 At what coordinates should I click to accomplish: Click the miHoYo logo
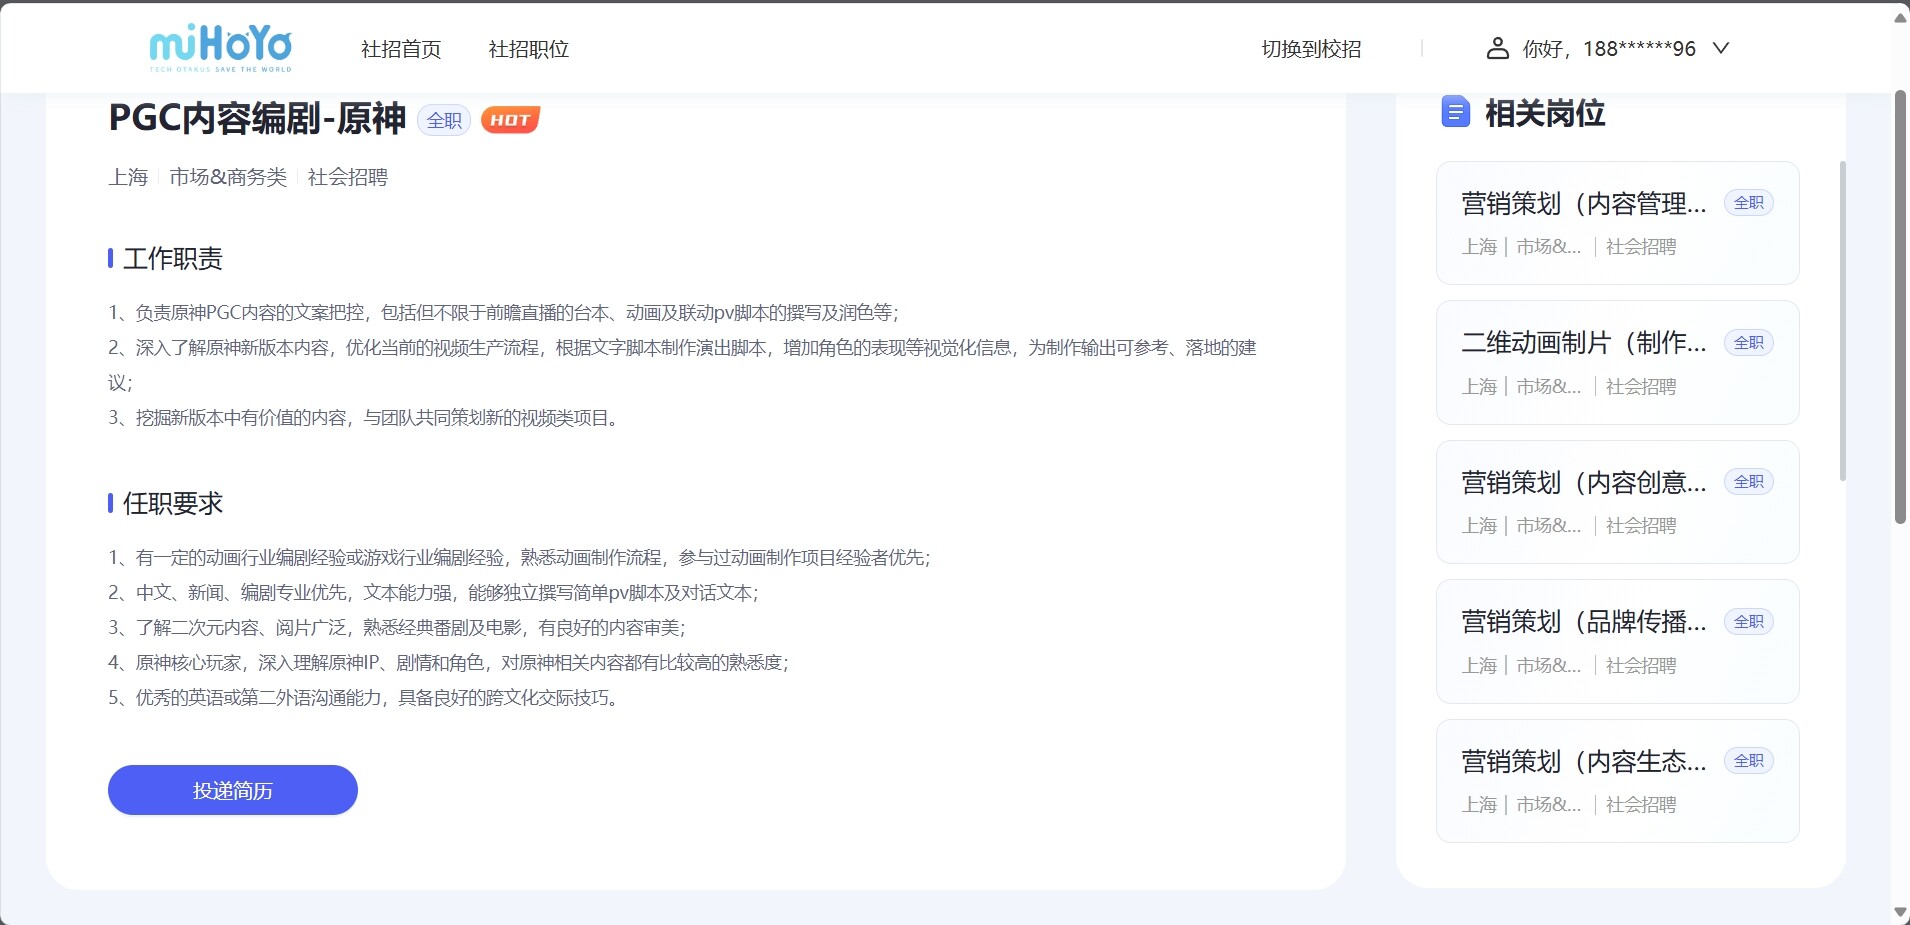[x=220, y=48]
